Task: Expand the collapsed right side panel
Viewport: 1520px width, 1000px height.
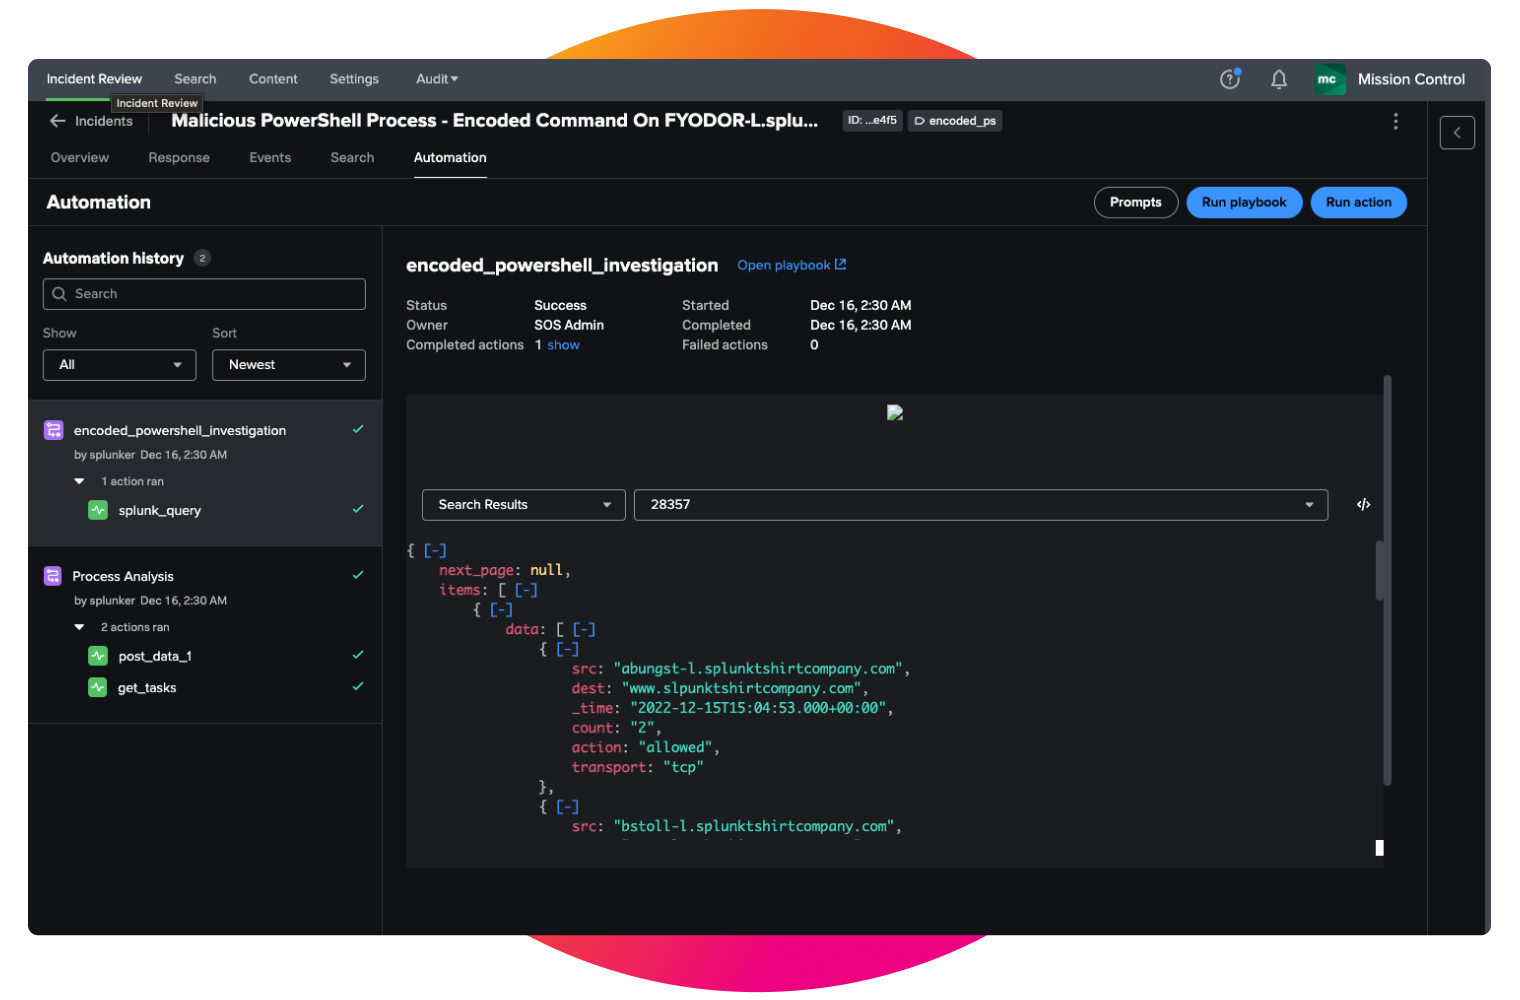Action: tap(1456, 133)
